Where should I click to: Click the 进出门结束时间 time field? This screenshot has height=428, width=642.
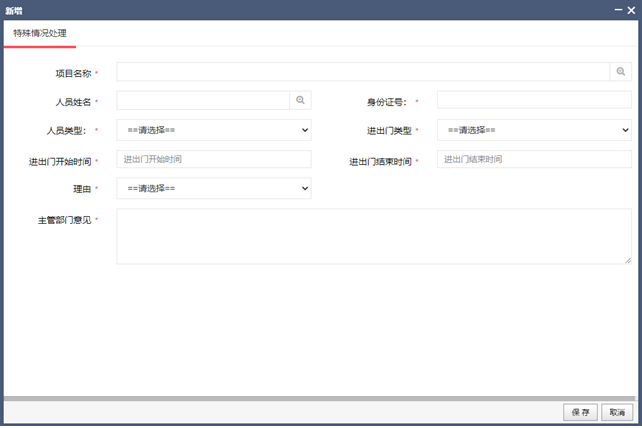[x=534, y=159]
